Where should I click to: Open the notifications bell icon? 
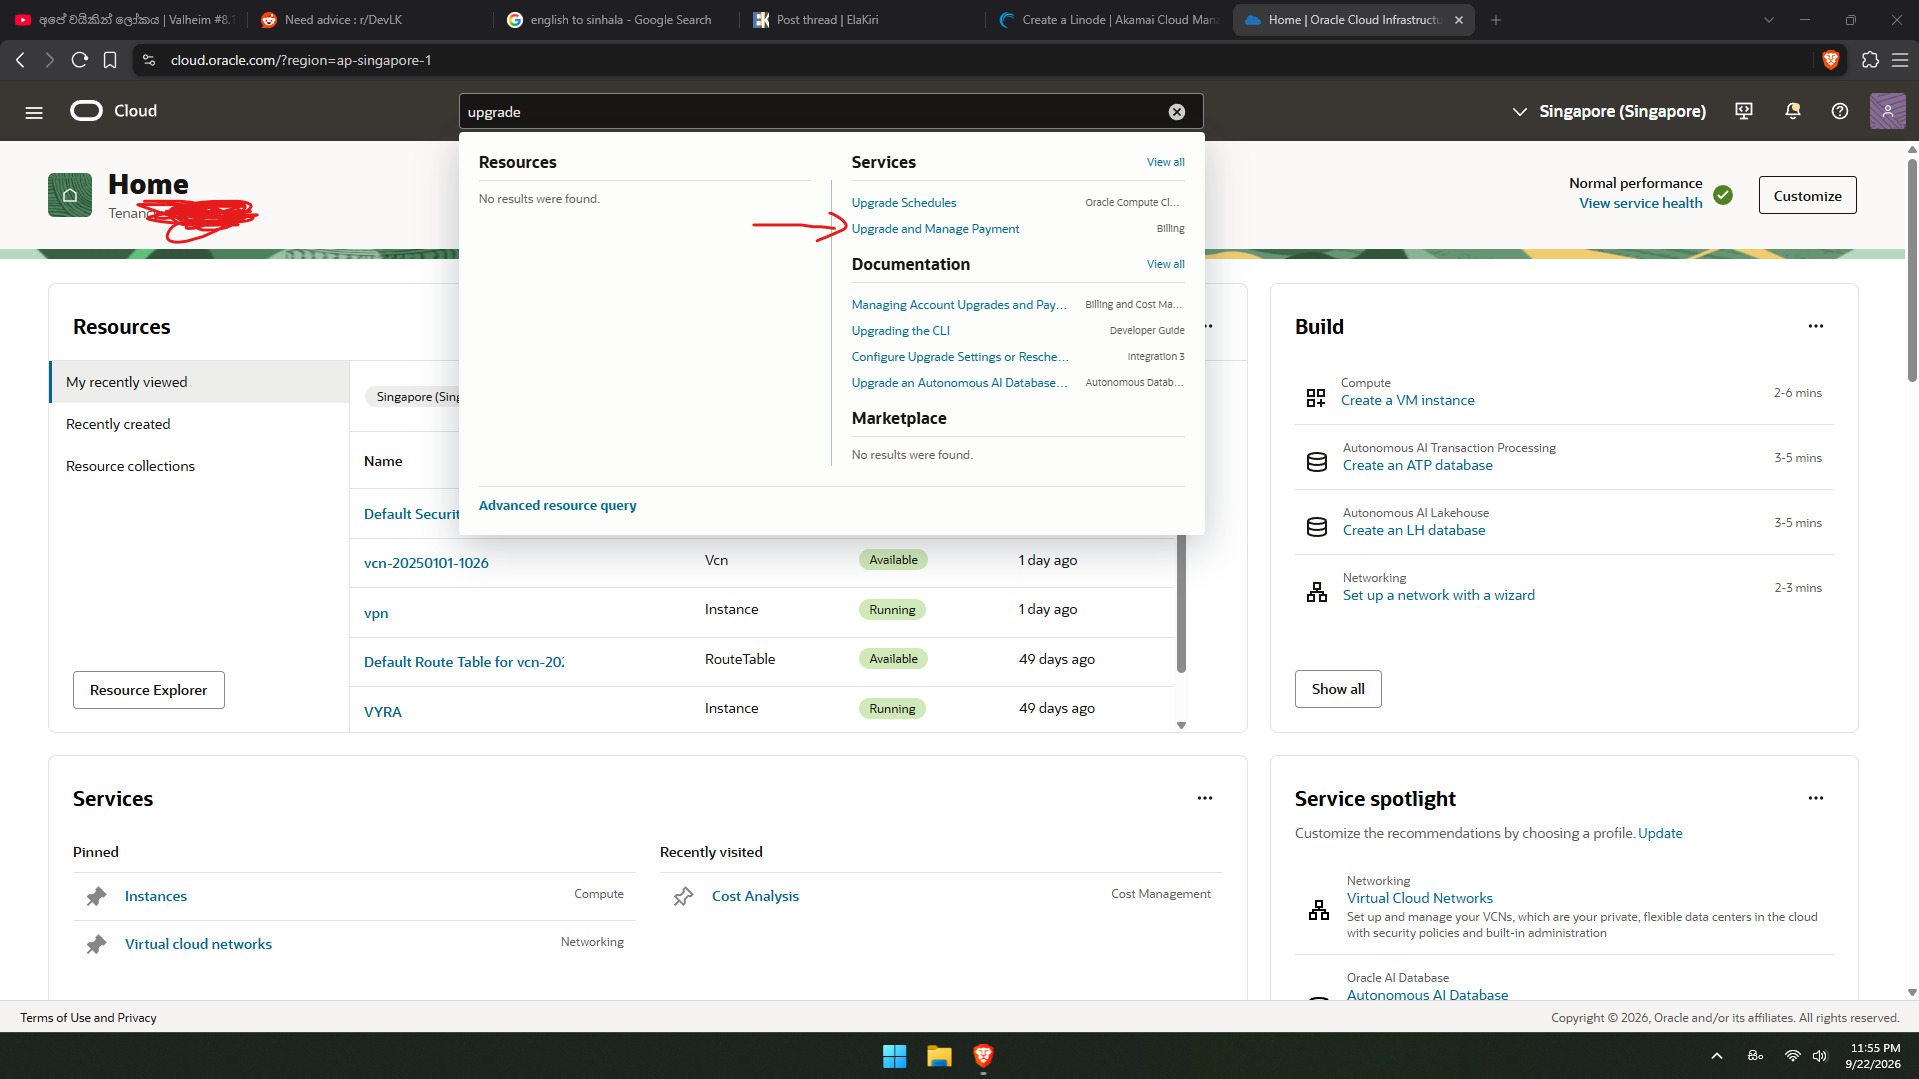(1793, 111)
